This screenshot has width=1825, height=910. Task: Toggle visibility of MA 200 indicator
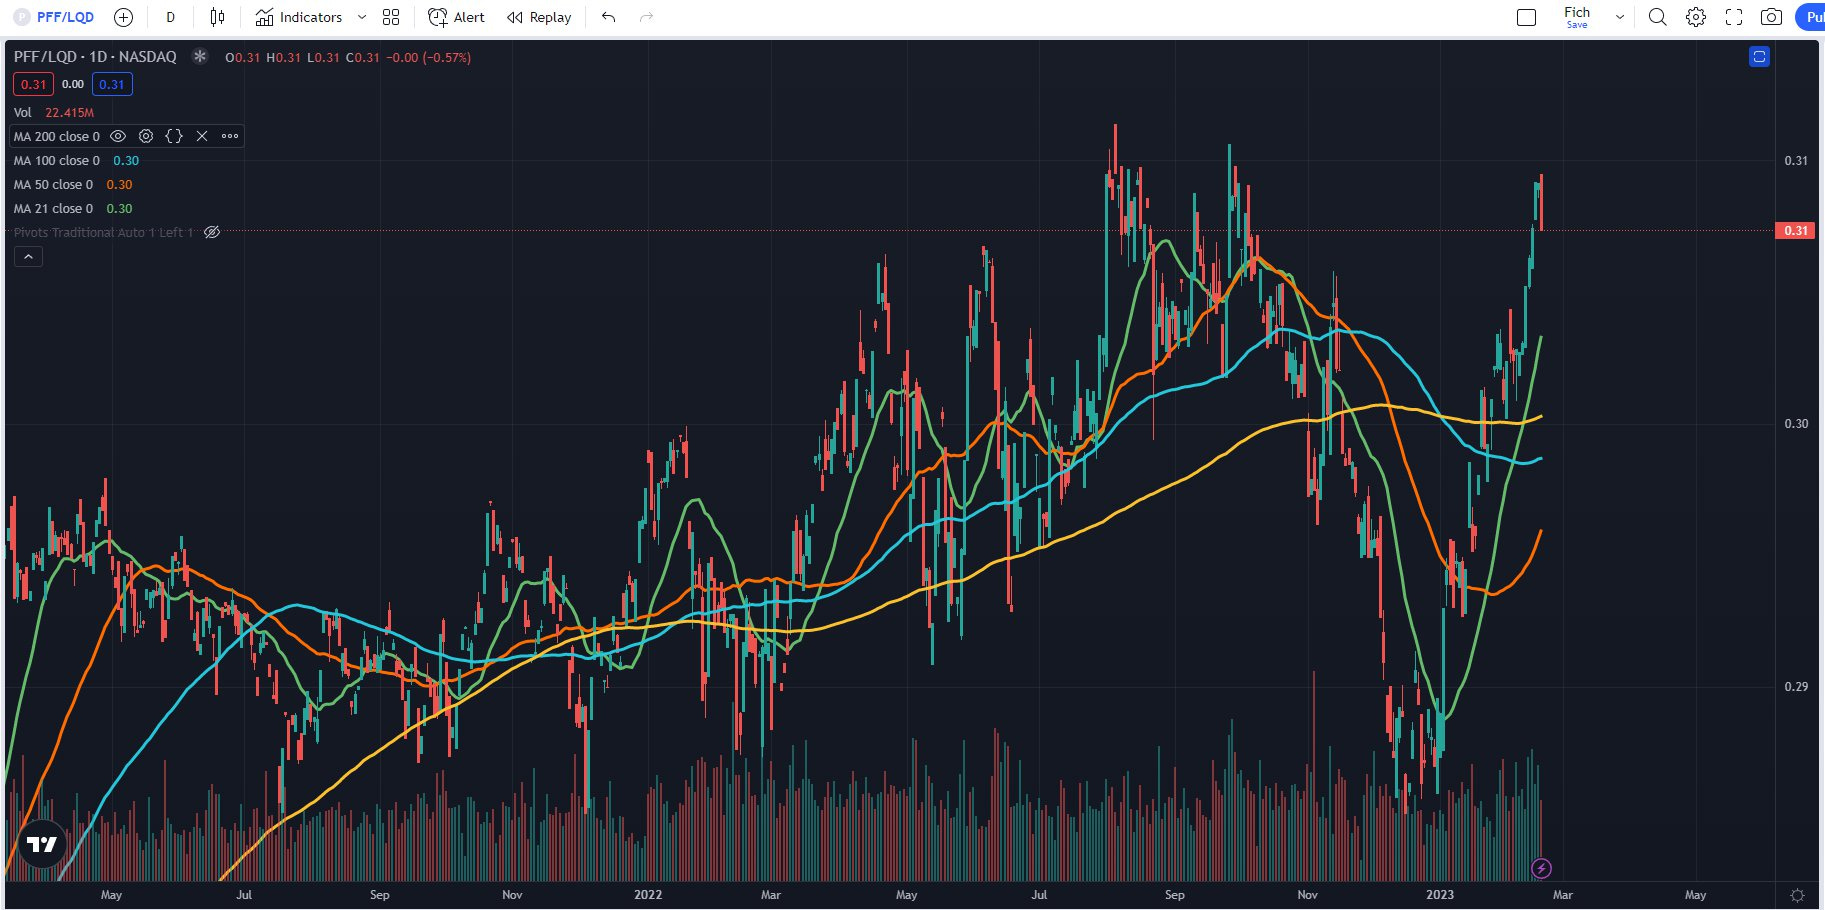tap(118, 136)
